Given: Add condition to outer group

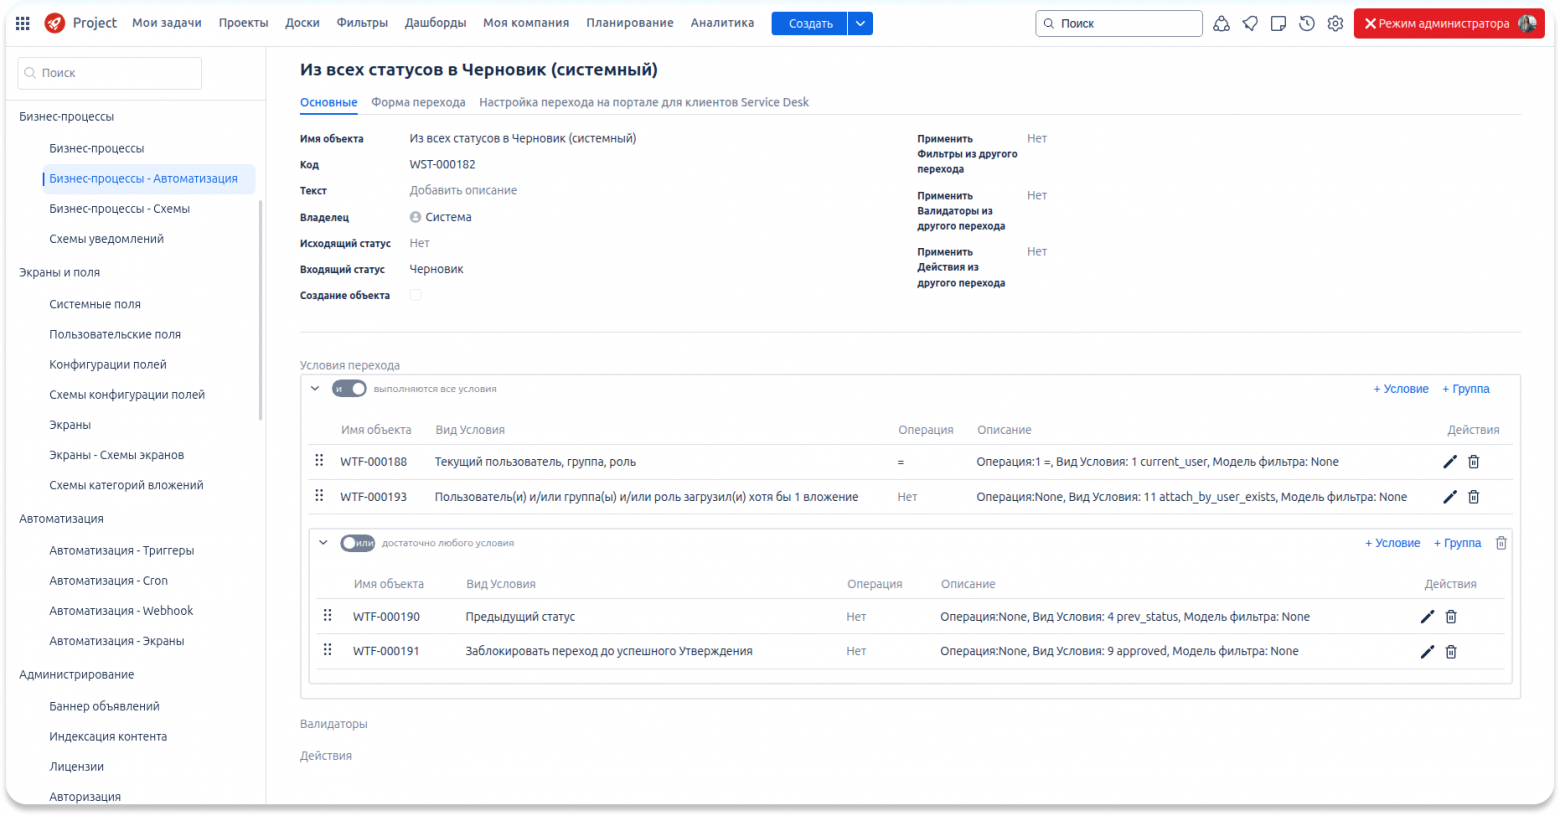Looking at the screenshot, I should coord(1401,389).
